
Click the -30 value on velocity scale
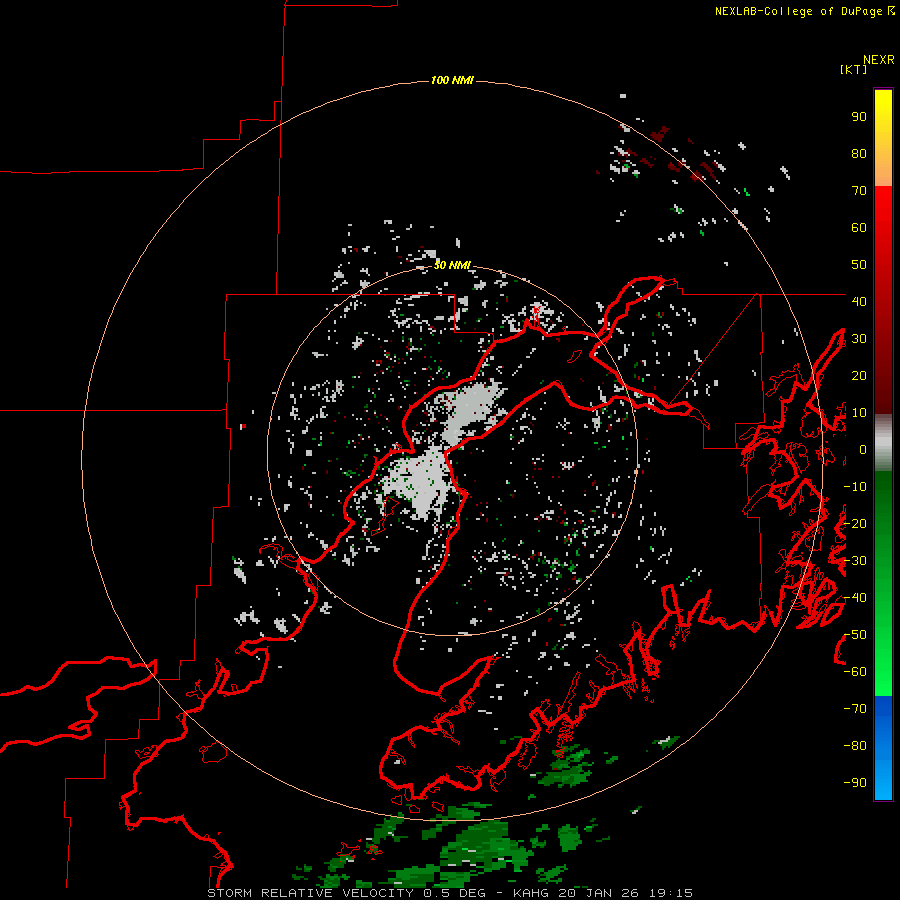click(855, 561)
